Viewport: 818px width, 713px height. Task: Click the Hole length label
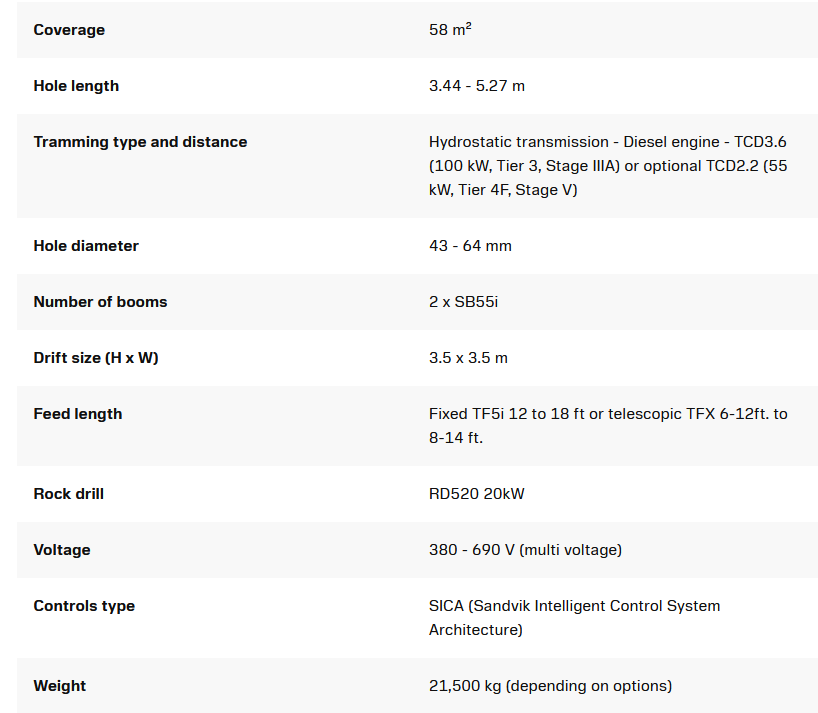(x=76, y=86)
